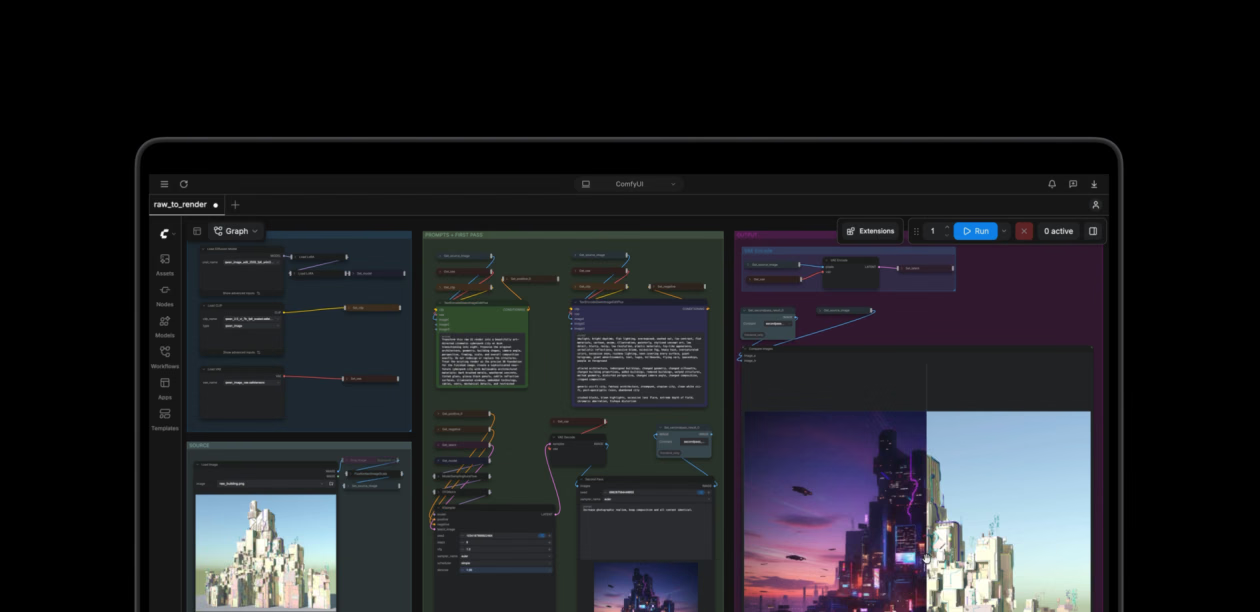Click the Load Image preview thumbnail
This screenshot has height=612, width=1260.
point(266,552)
